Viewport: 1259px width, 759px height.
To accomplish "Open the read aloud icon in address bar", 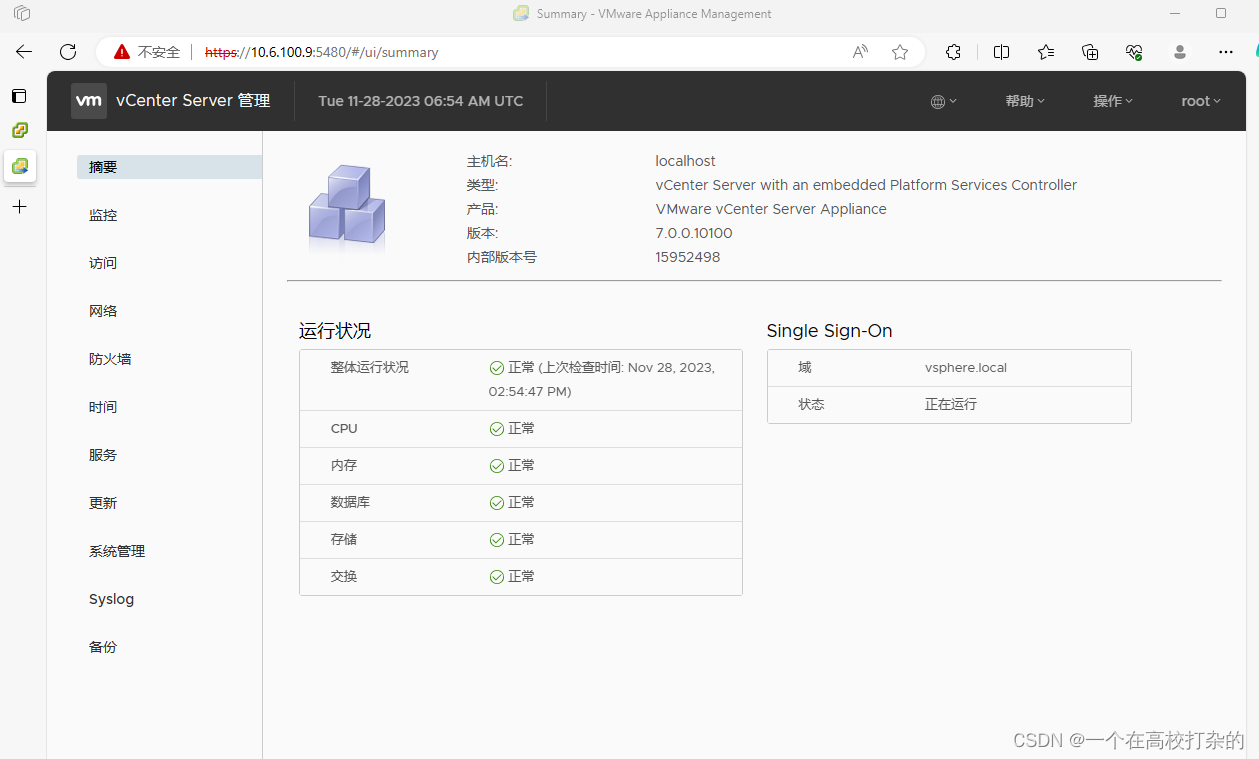I will pos(860,52).
